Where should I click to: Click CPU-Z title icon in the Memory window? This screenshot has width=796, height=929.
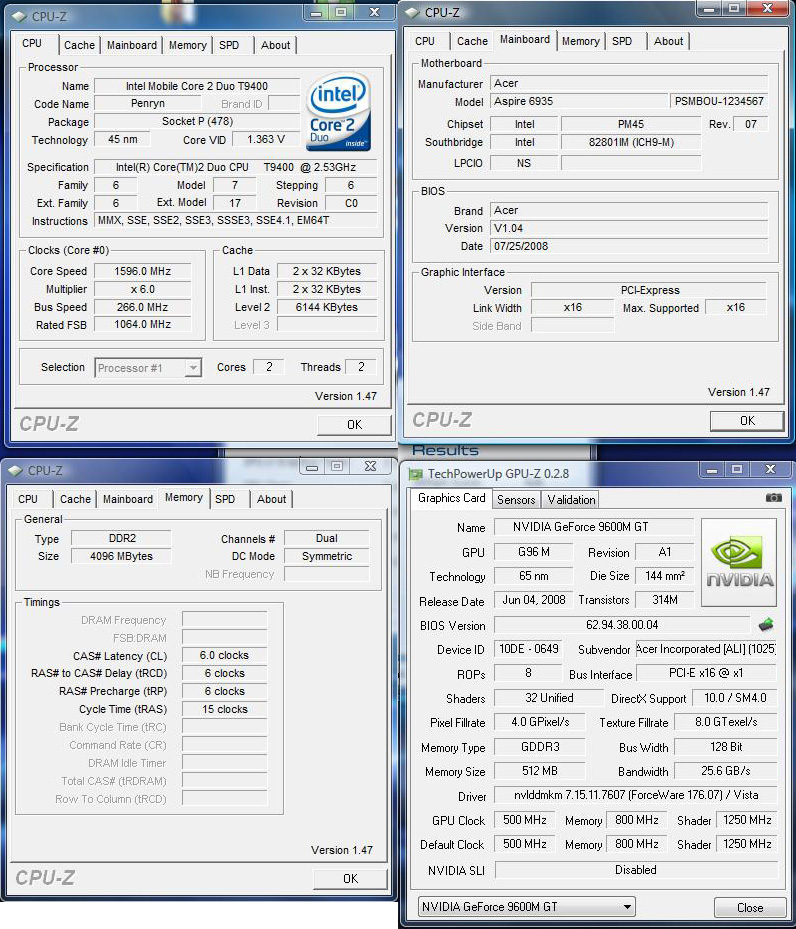(15, 470)
